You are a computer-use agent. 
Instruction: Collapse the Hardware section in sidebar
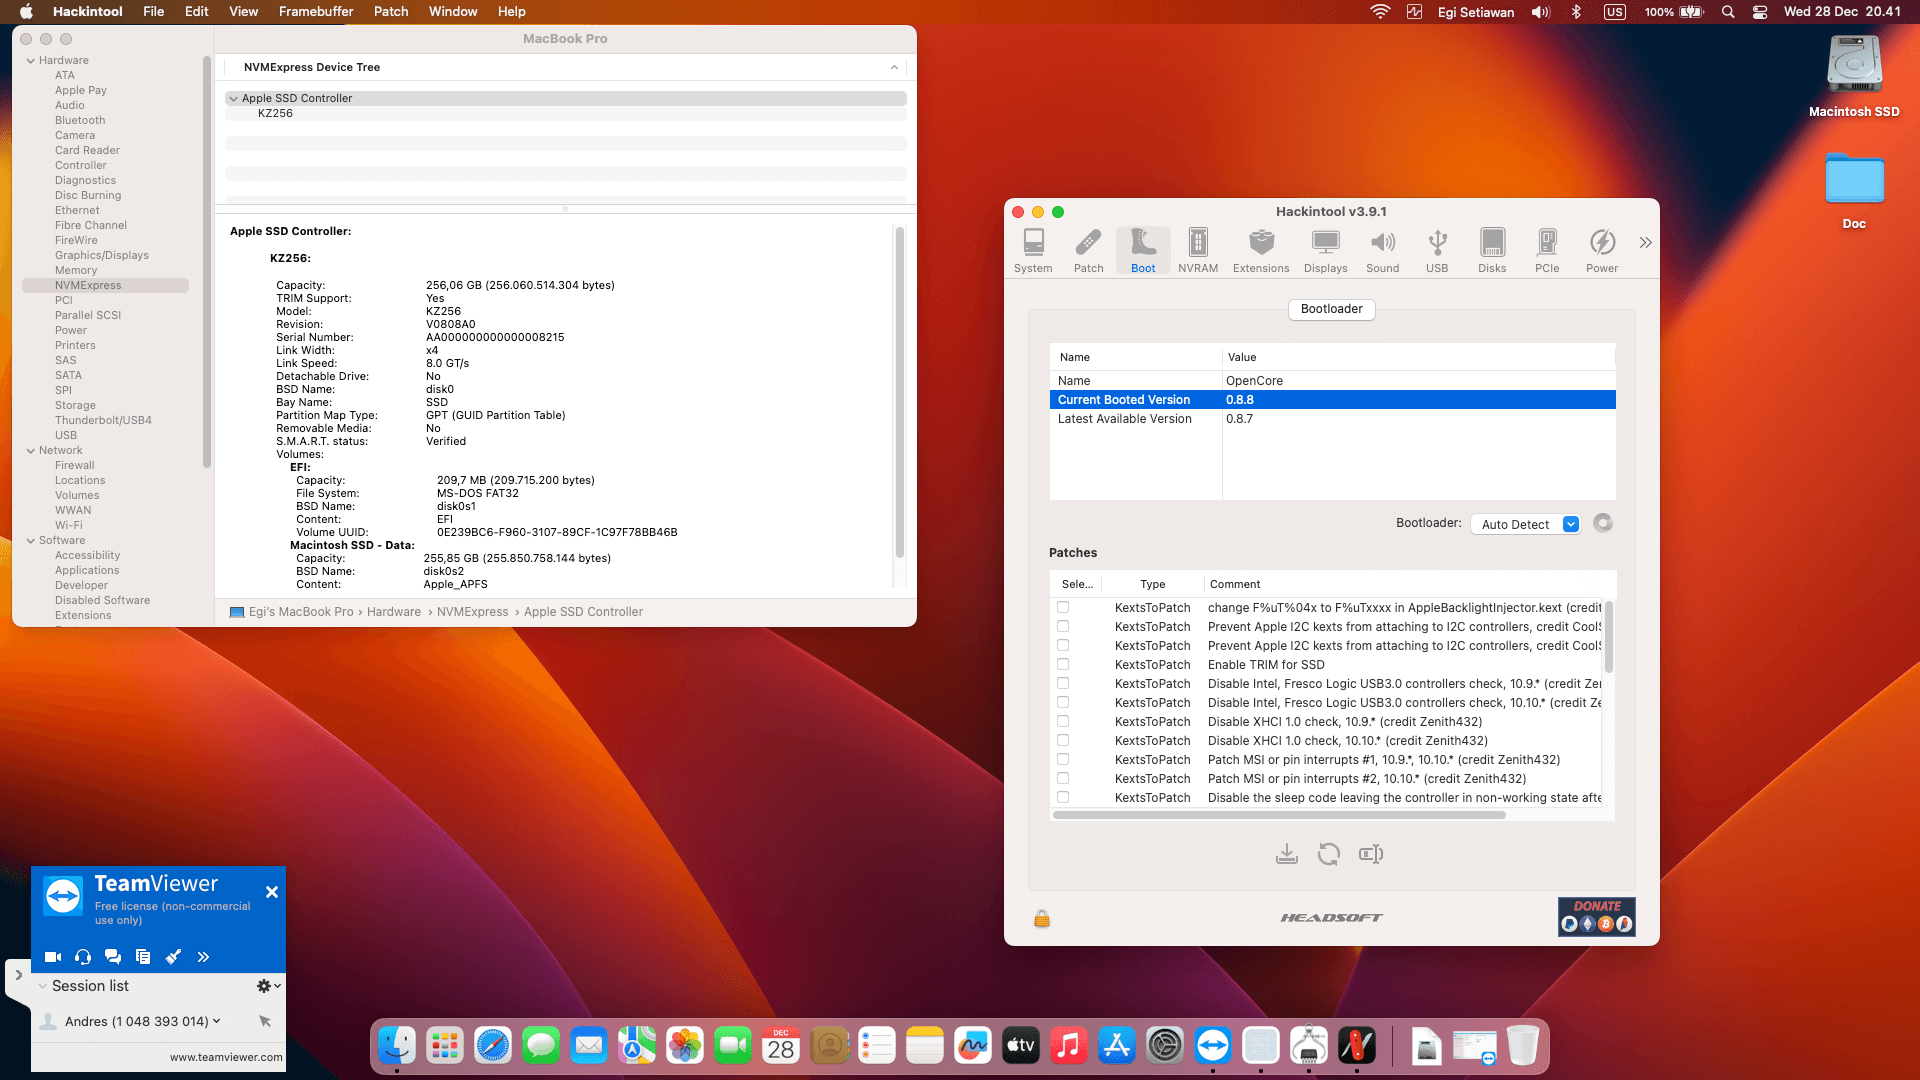pyautogui.click(x=30, y=60)
